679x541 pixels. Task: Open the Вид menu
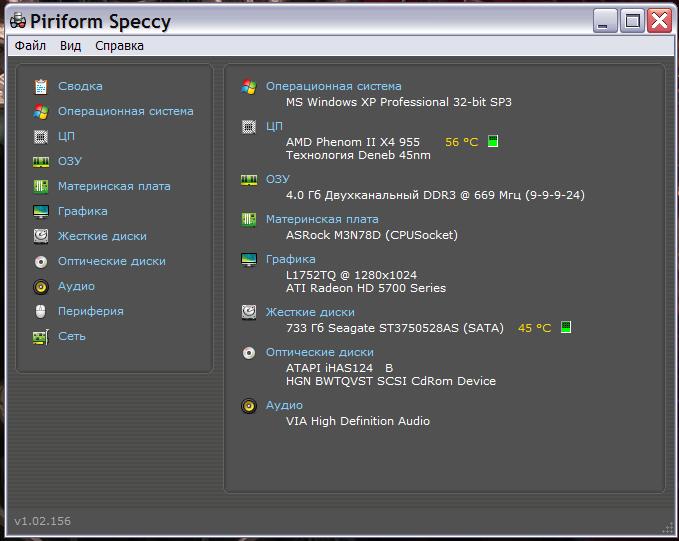point(70,46)
